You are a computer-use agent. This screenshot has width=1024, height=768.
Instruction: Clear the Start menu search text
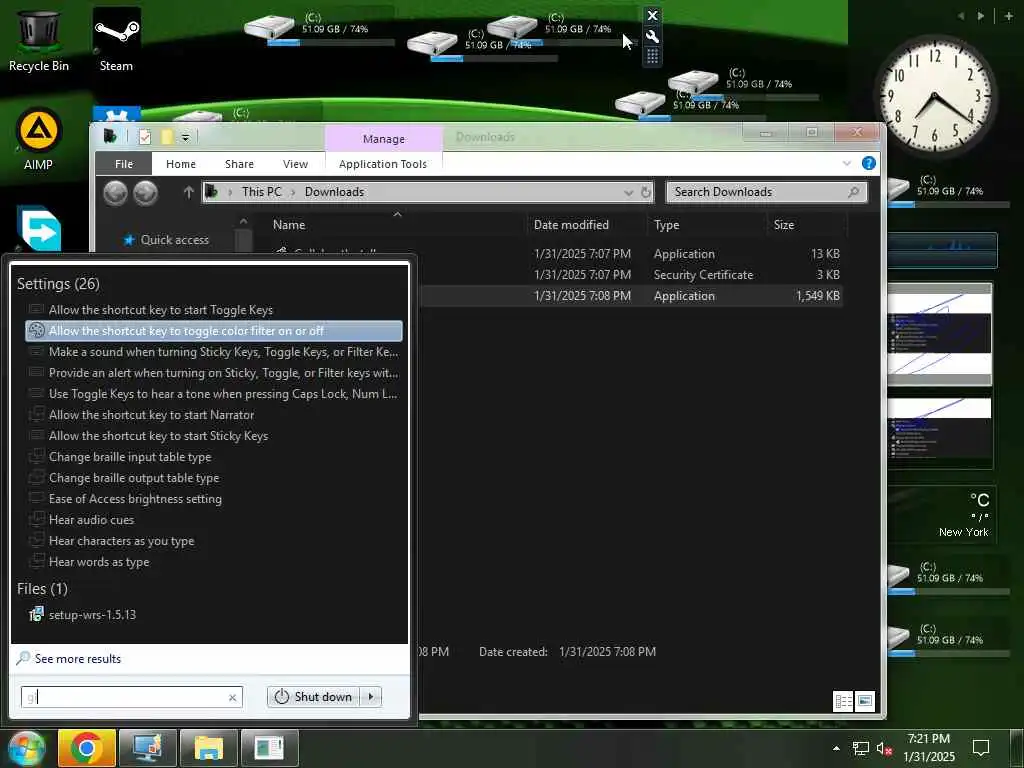coord(232,697)
